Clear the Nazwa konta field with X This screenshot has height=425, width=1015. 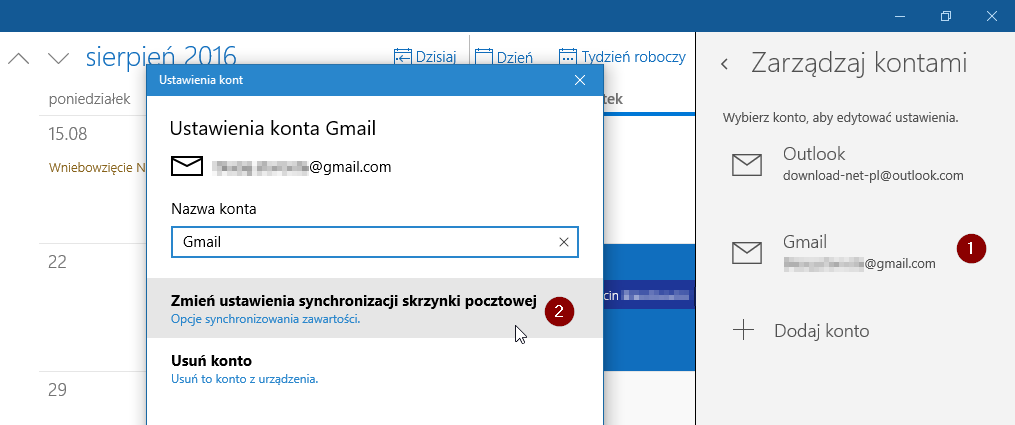(564, 242)
